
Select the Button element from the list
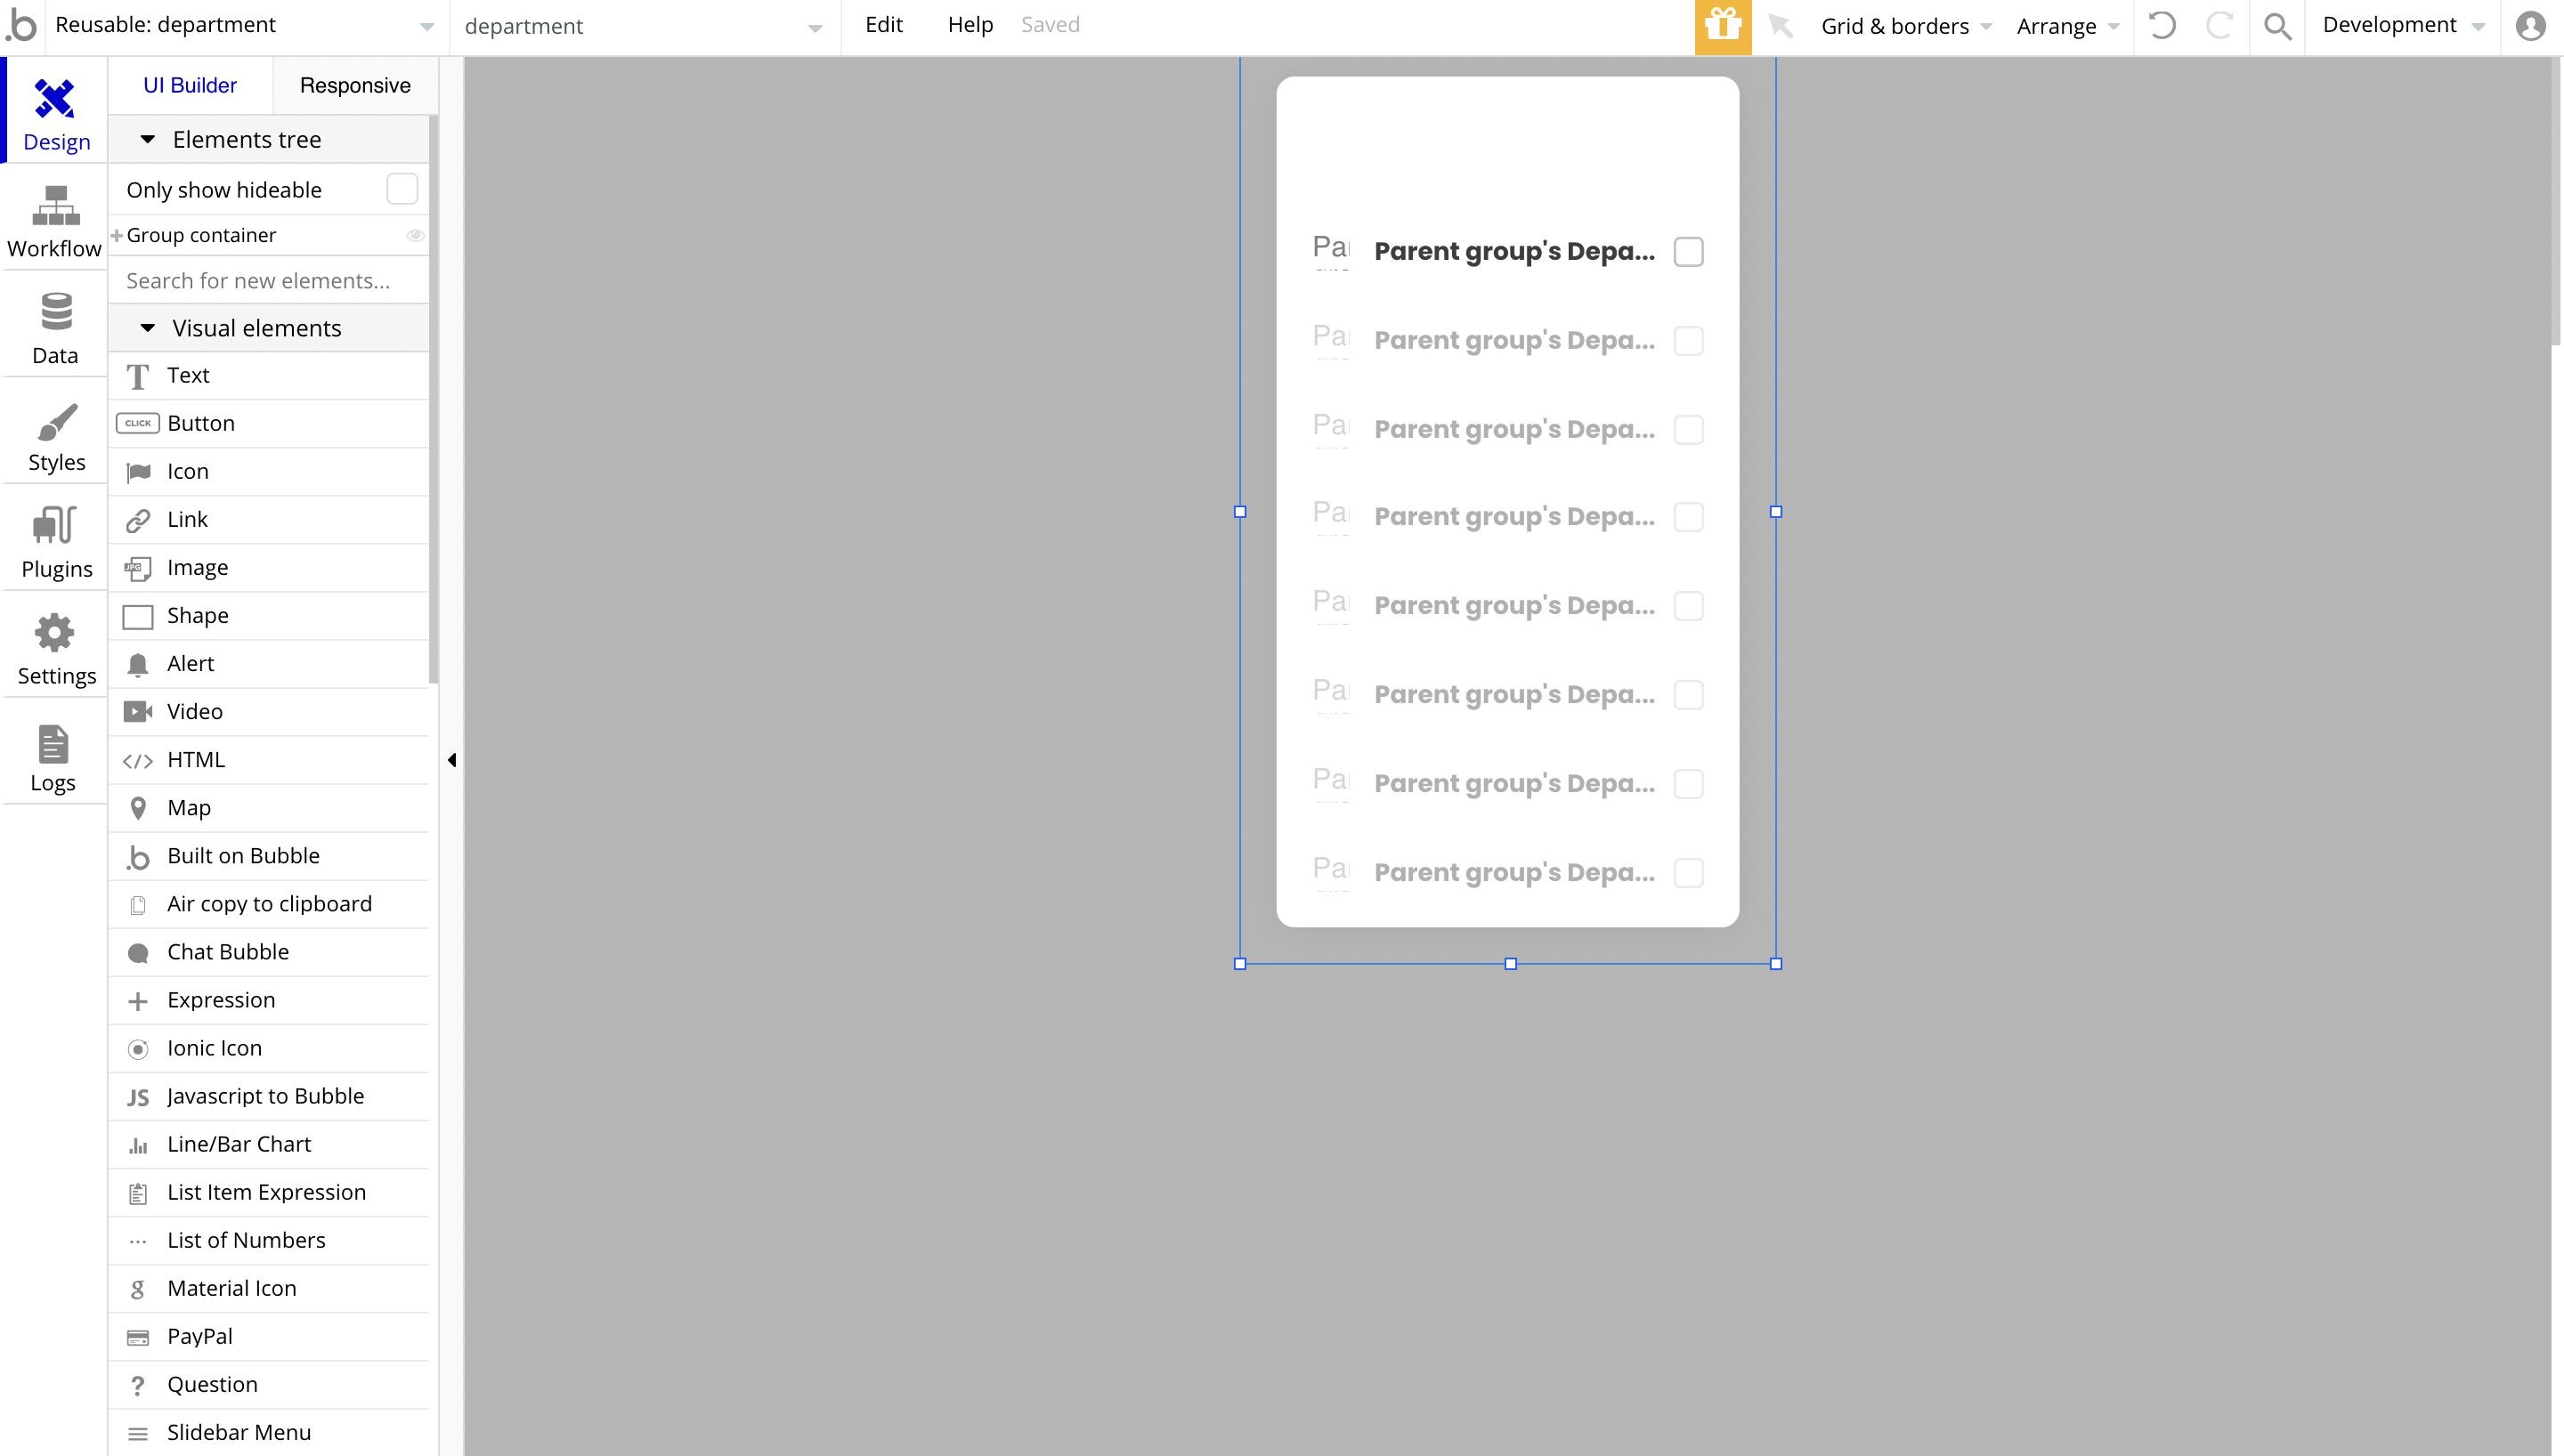tap(201, 423)
